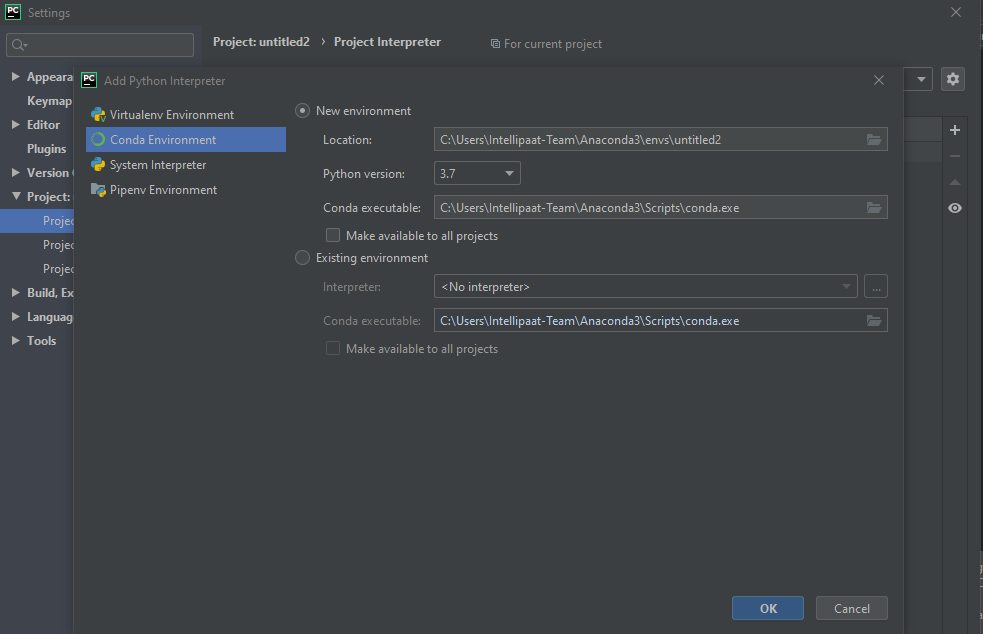Click the Settings search magnifier icon
Viewport: 983px width, 634px height.
(19, 45)
